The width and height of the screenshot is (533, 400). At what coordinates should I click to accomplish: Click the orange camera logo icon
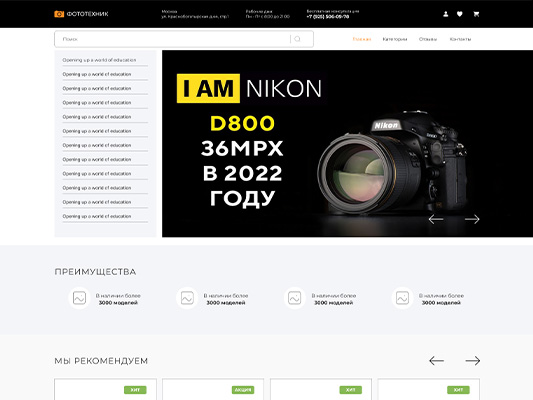click(59, 14)
